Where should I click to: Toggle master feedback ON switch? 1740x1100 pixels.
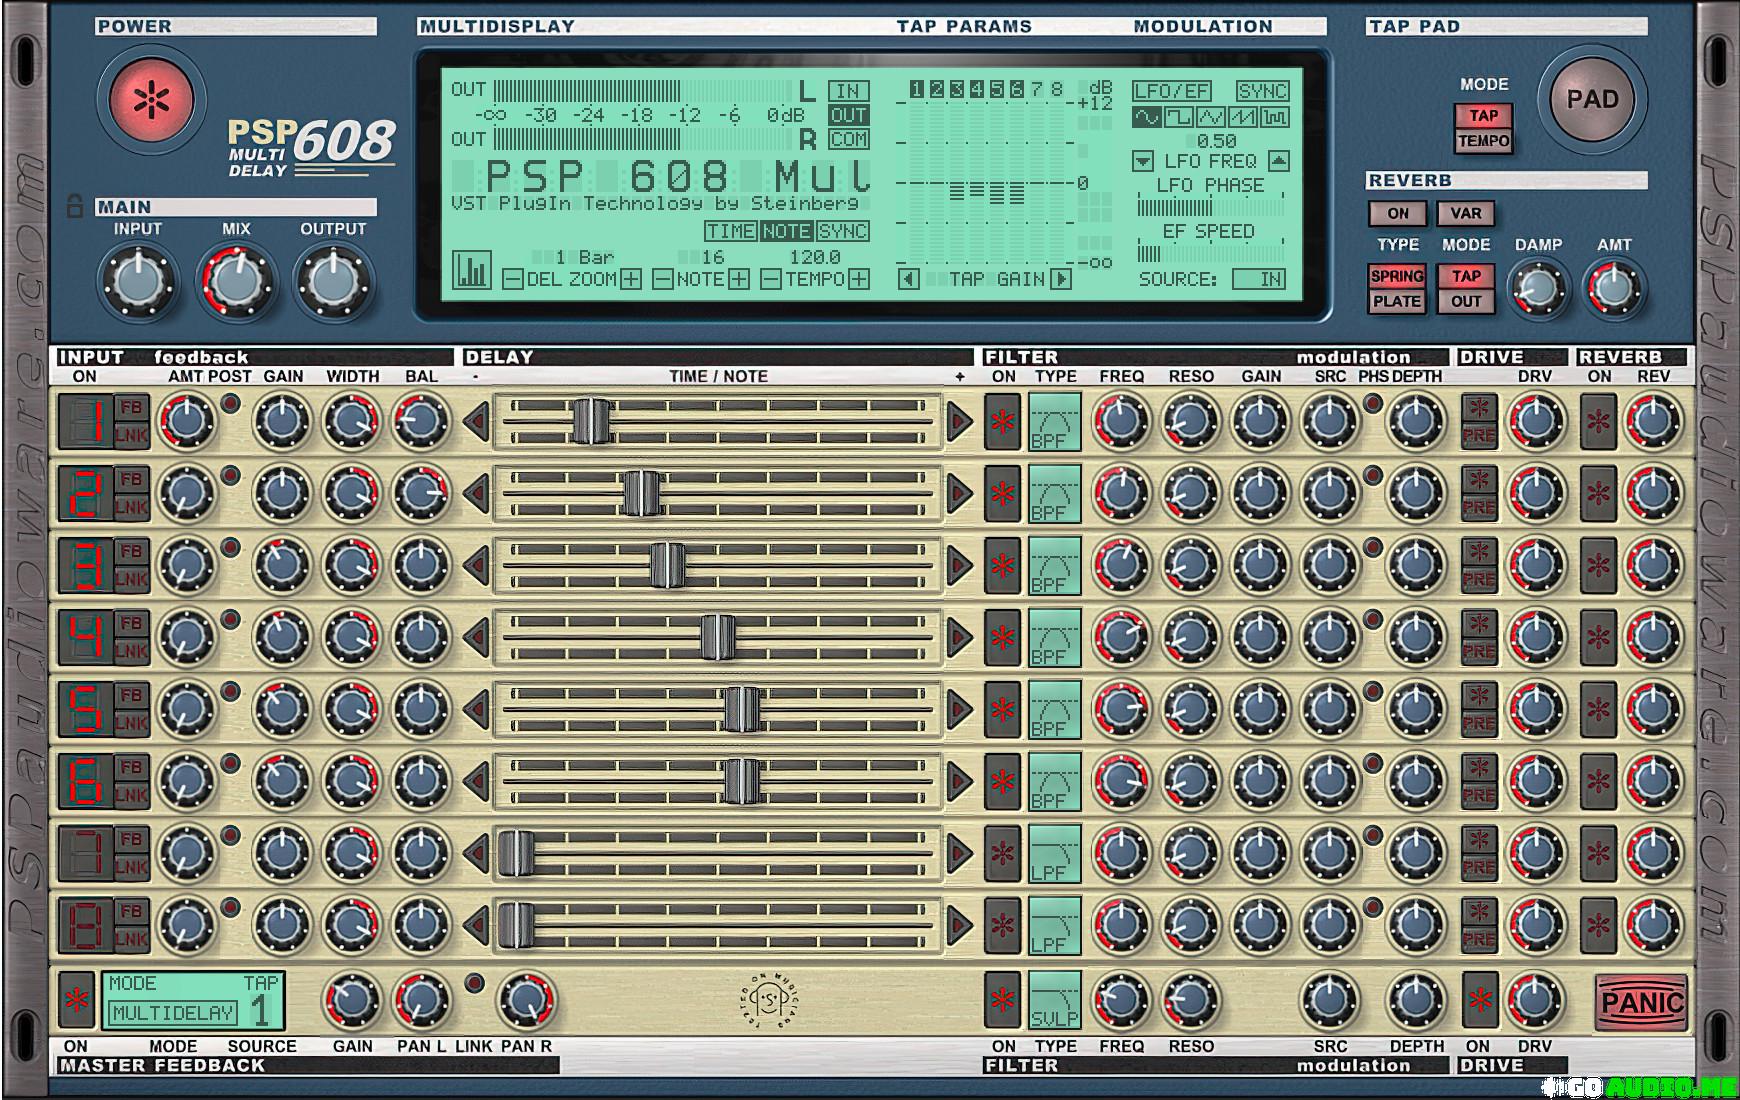(76, 1000)
